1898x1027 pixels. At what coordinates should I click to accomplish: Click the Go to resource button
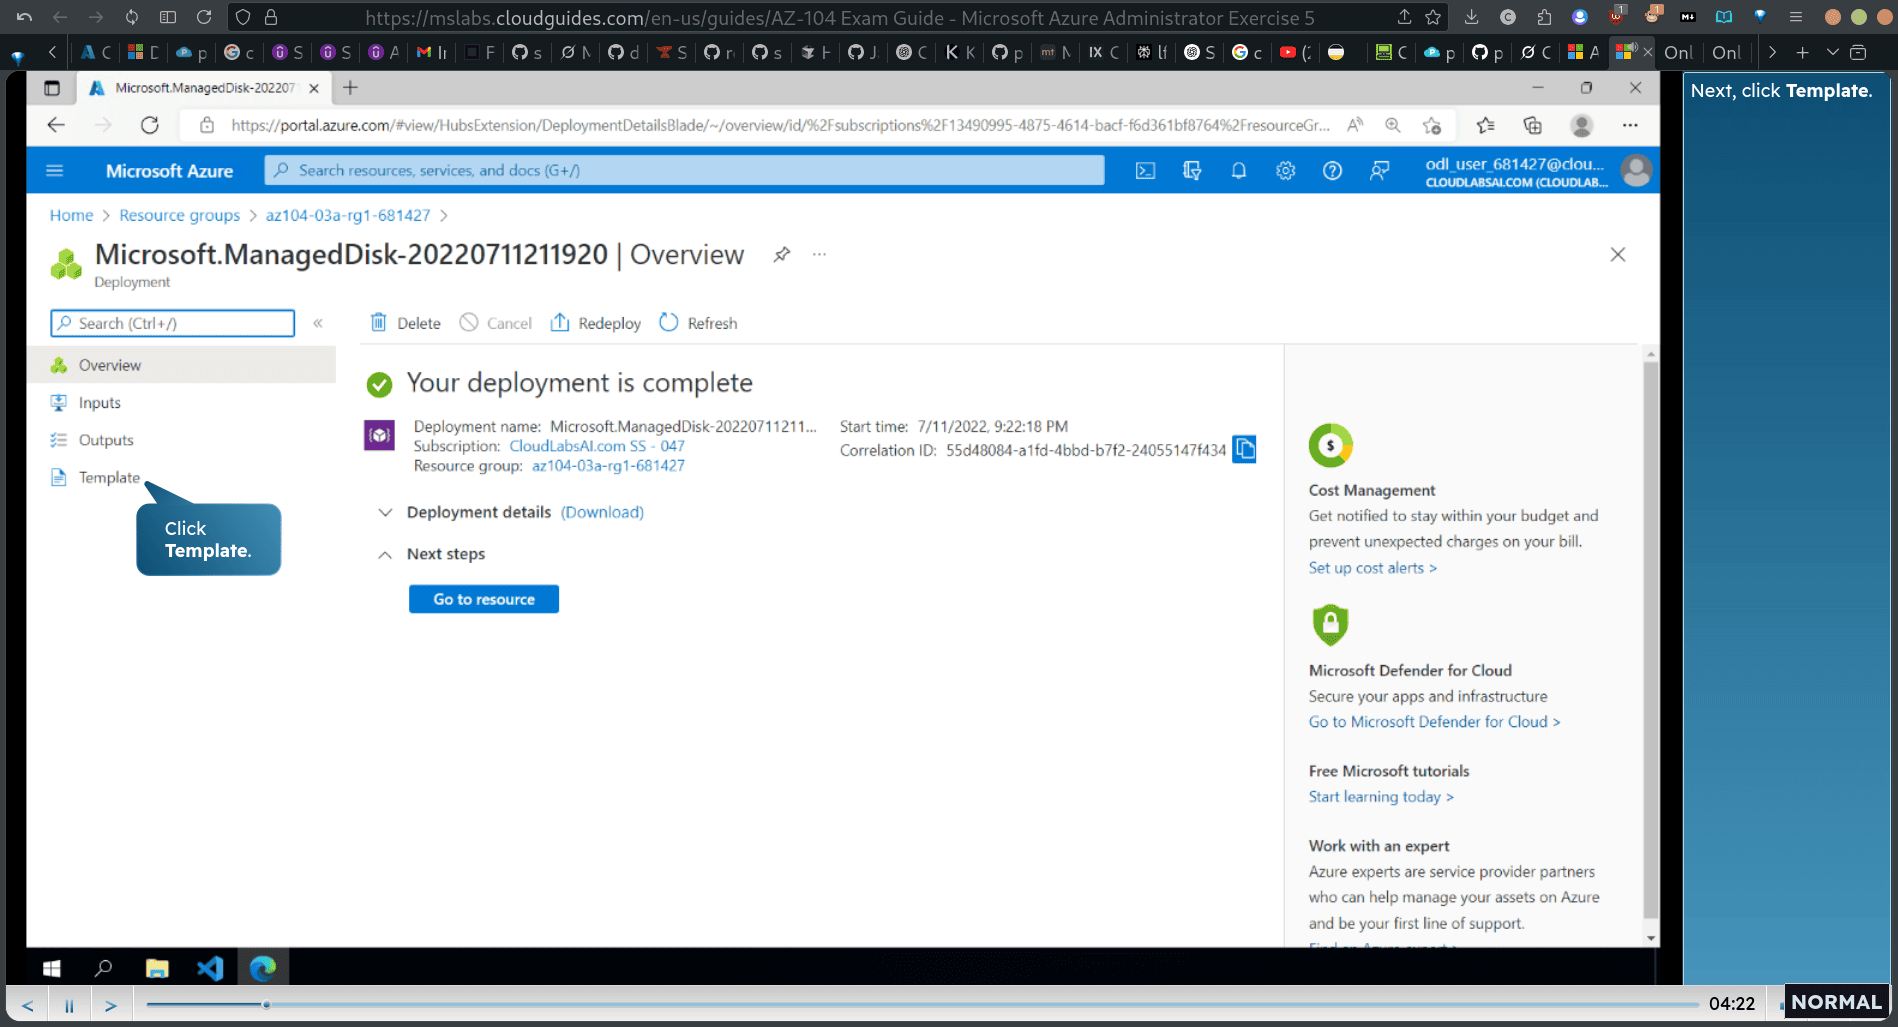484,599
